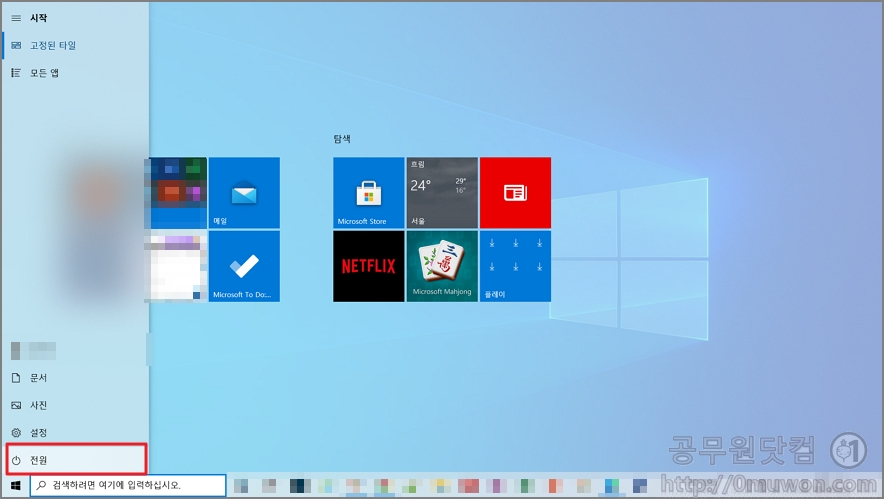This screenshot has width=884, height=499.
Task: Launch the Netflix tile
Action: click(x=369, y=266)
